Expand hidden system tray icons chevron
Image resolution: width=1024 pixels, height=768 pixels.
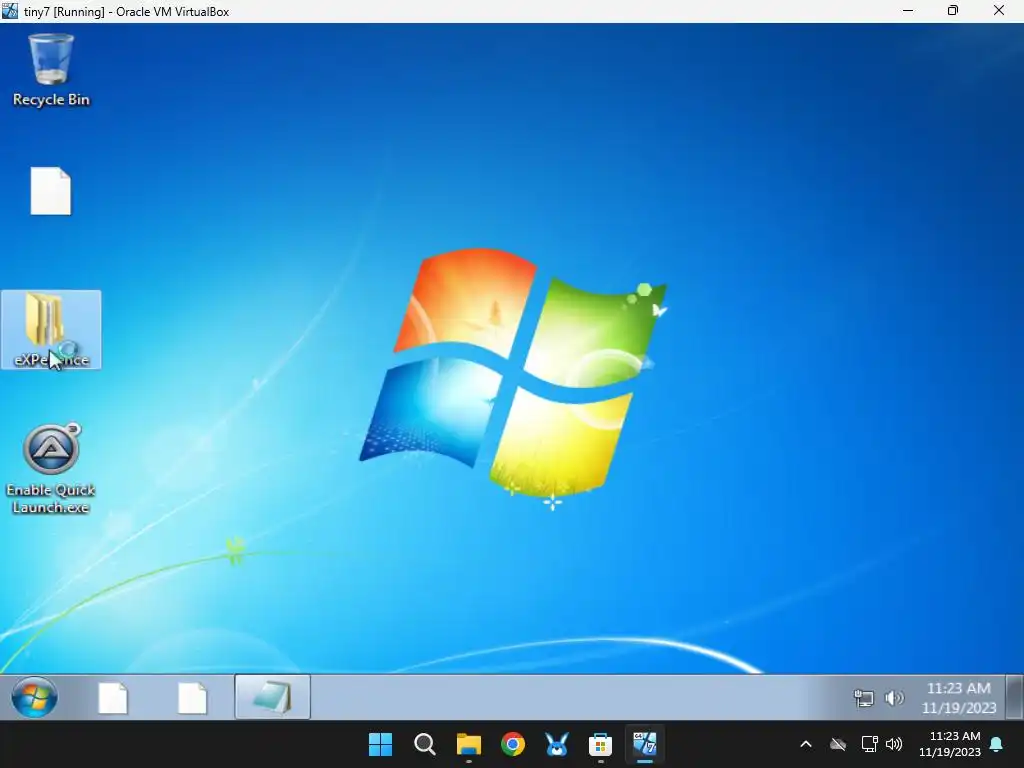pyautogui.click(x=806, y=744)
